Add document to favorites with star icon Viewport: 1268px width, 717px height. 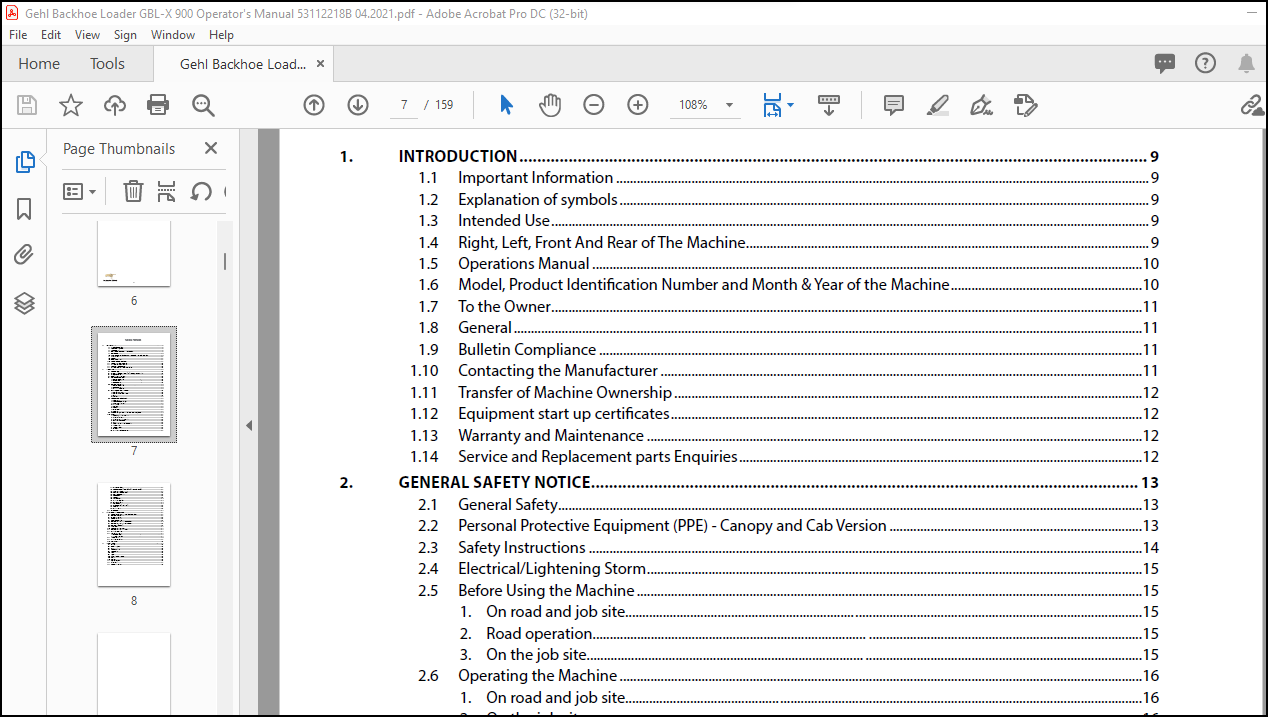[71, 105]
